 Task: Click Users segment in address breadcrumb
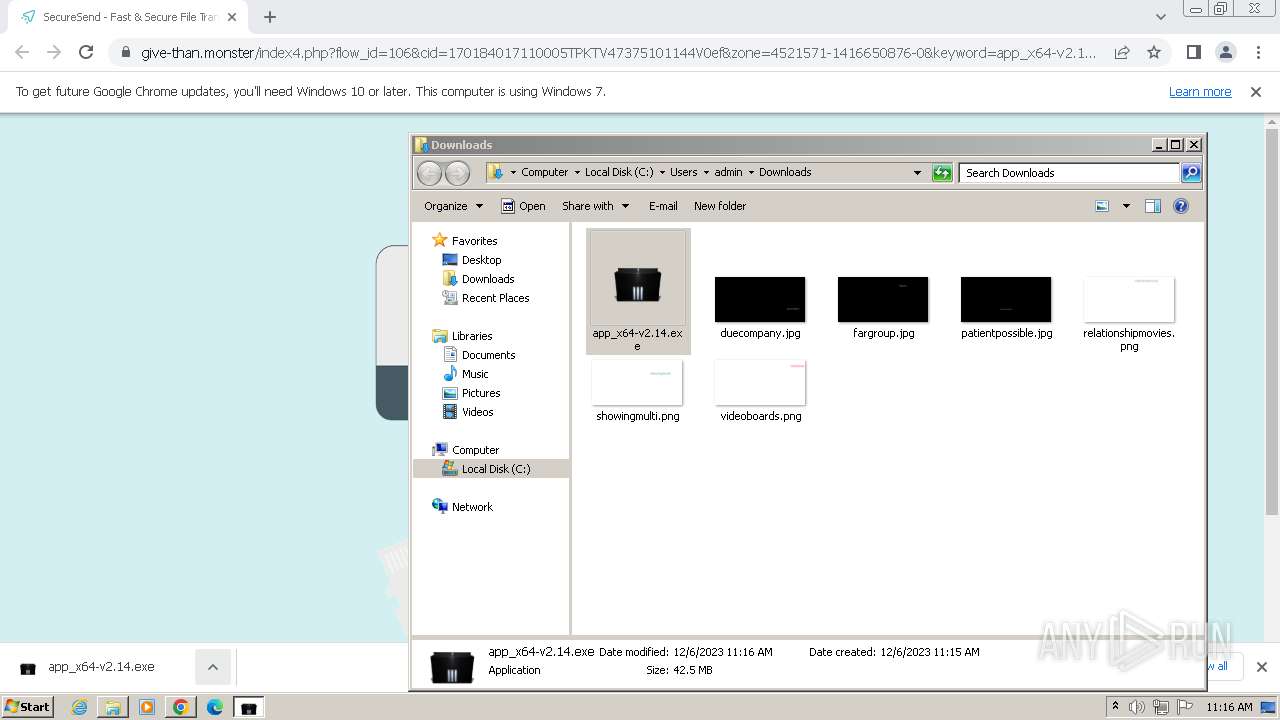(683, 172)
